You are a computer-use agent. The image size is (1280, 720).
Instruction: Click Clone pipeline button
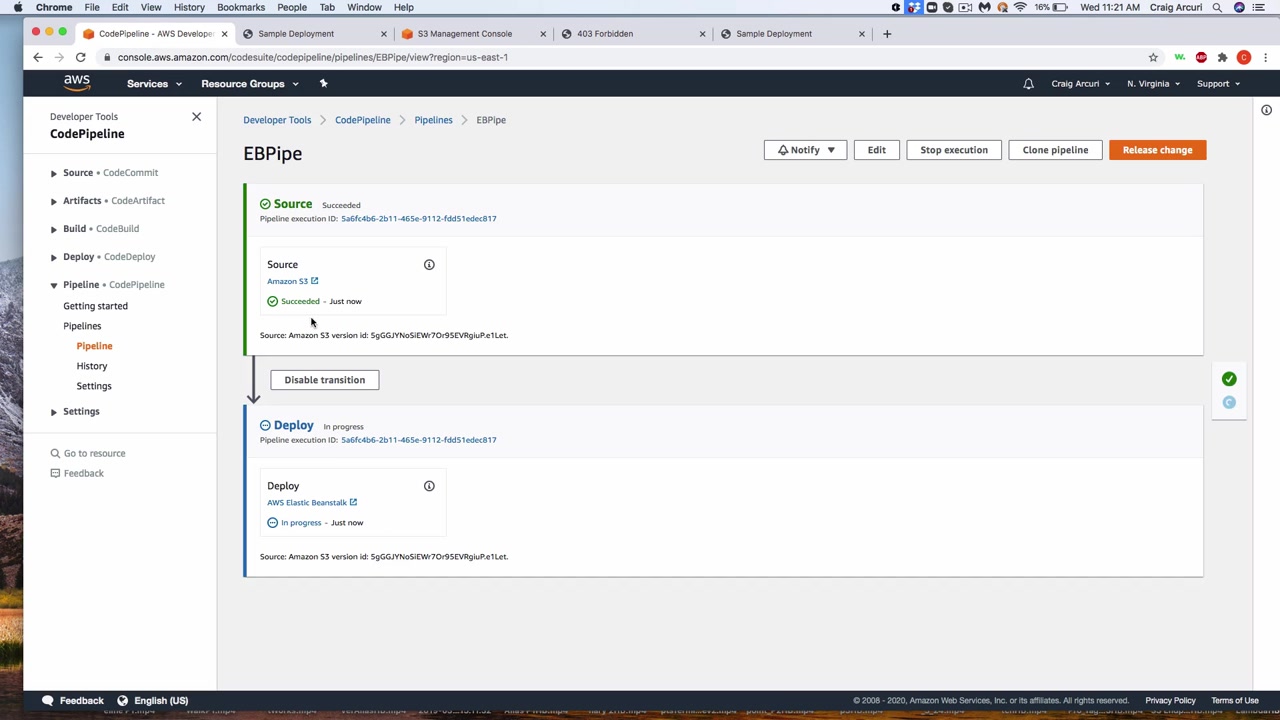click(1055, 150)
